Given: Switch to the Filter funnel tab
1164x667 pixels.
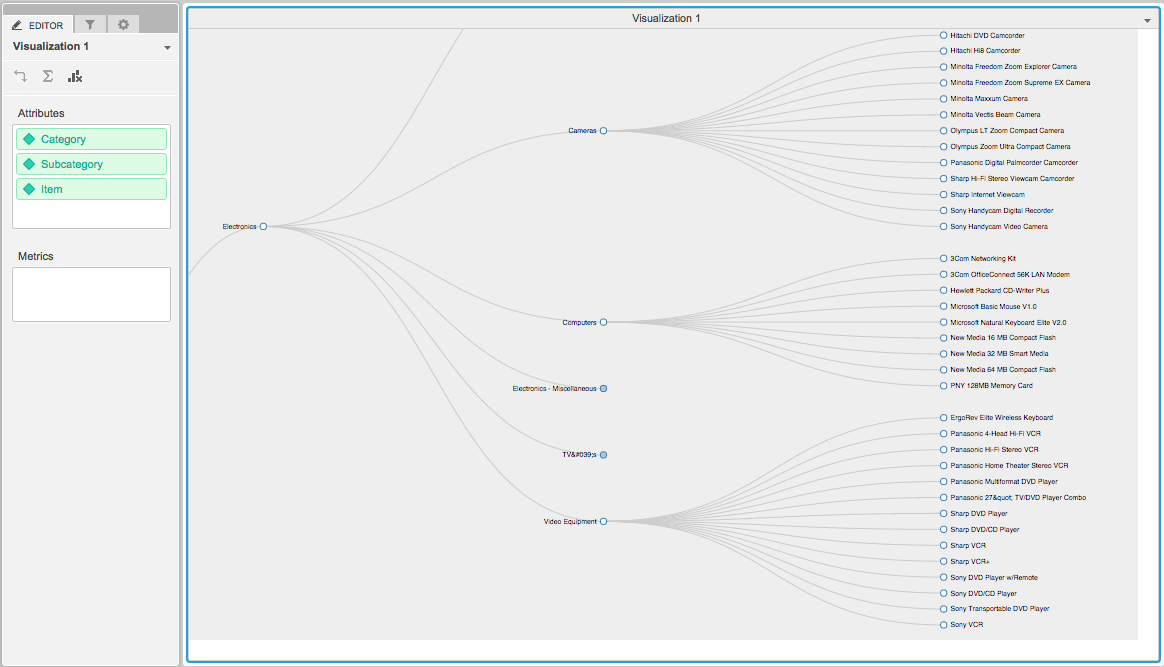Looking at the screenshot, I should coord(90,24).
